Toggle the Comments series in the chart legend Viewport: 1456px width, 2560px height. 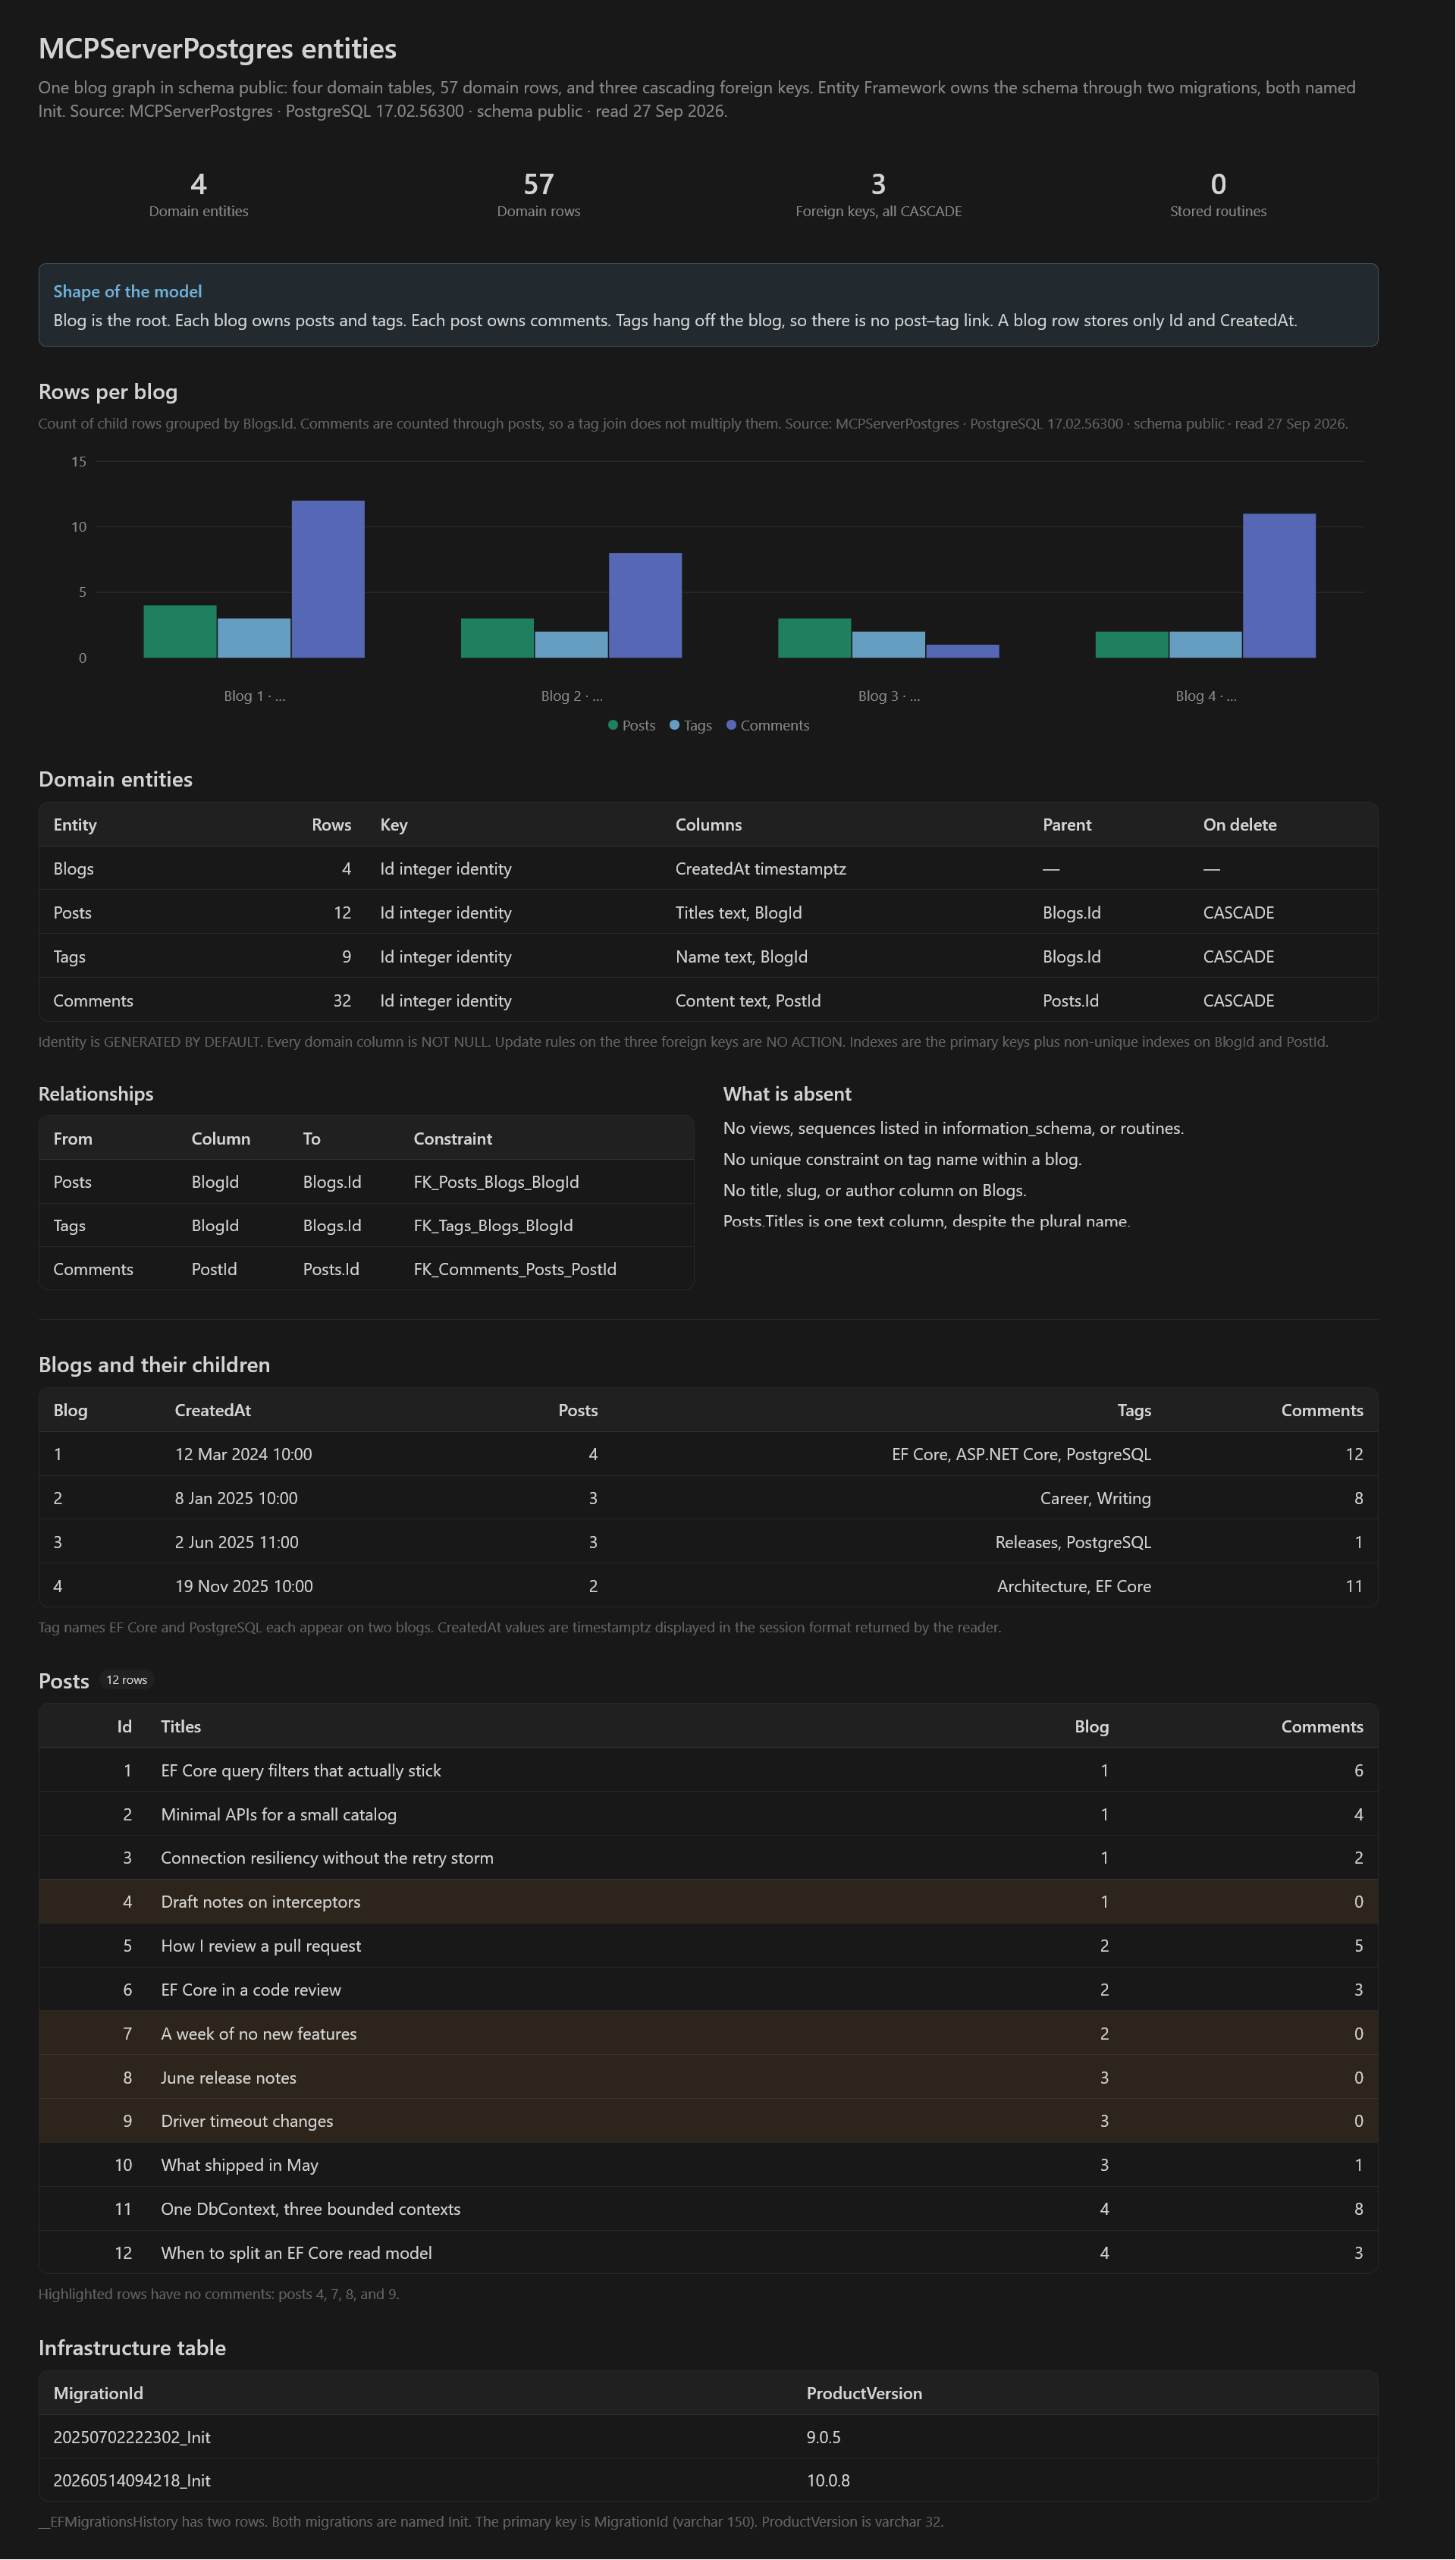click(x=767, y=725)
